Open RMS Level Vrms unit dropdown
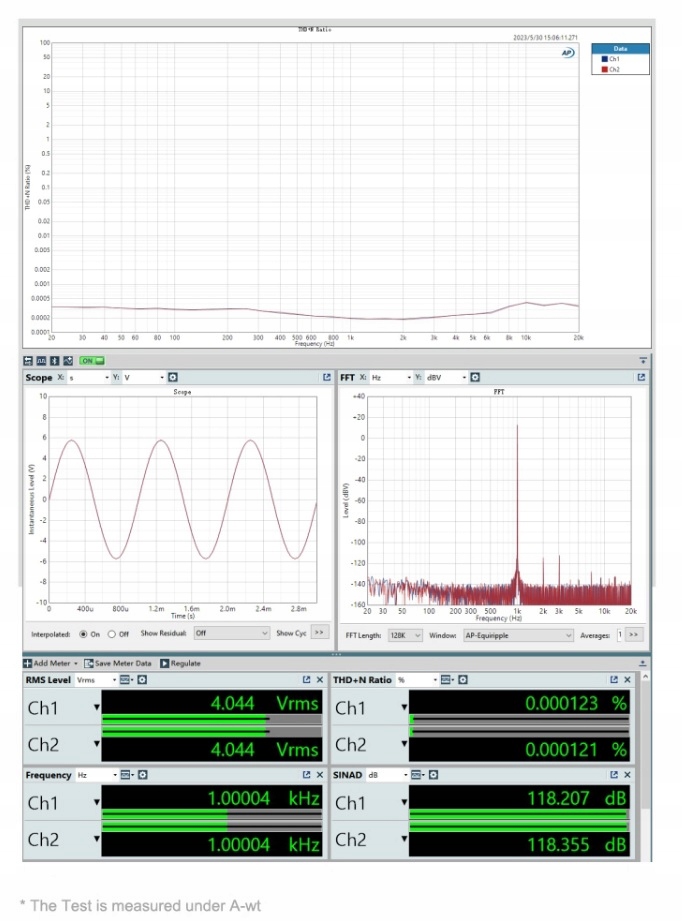This screenshot has width=682, height=921. point(96,680)
